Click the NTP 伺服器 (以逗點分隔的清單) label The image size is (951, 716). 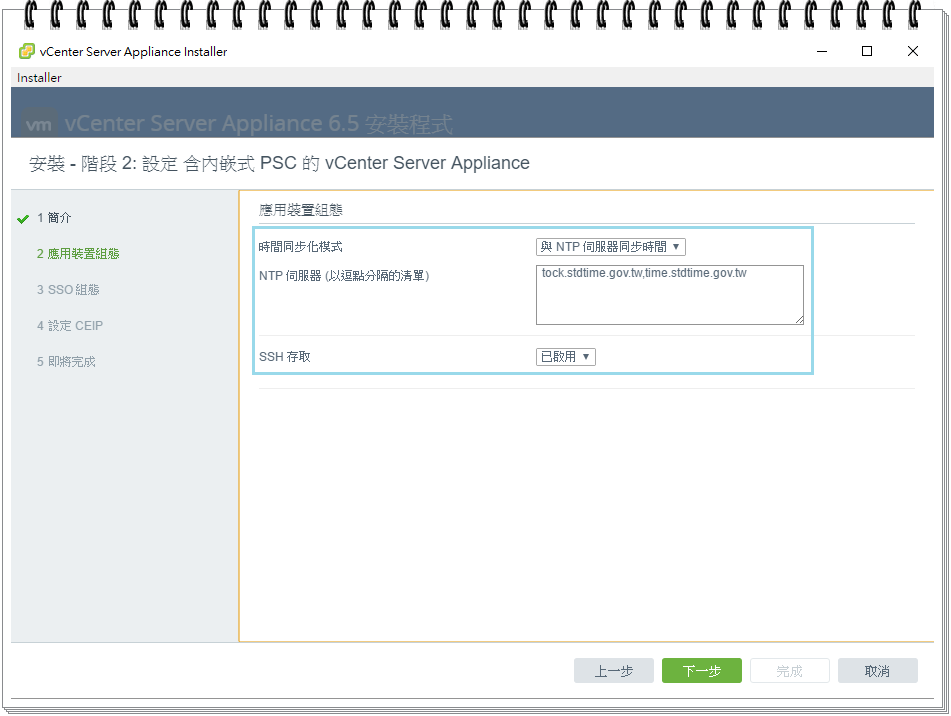point(344,276)
